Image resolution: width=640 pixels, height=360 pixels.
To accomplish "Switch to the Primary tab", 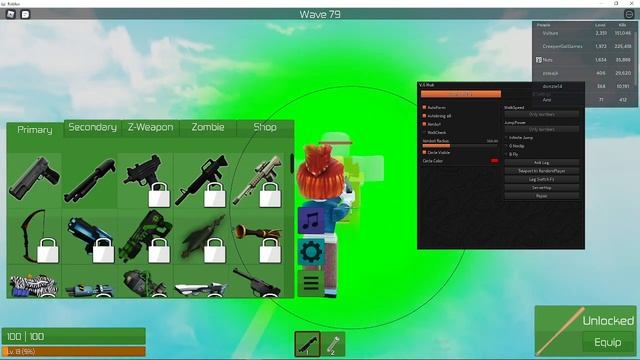I will [35, 130].
